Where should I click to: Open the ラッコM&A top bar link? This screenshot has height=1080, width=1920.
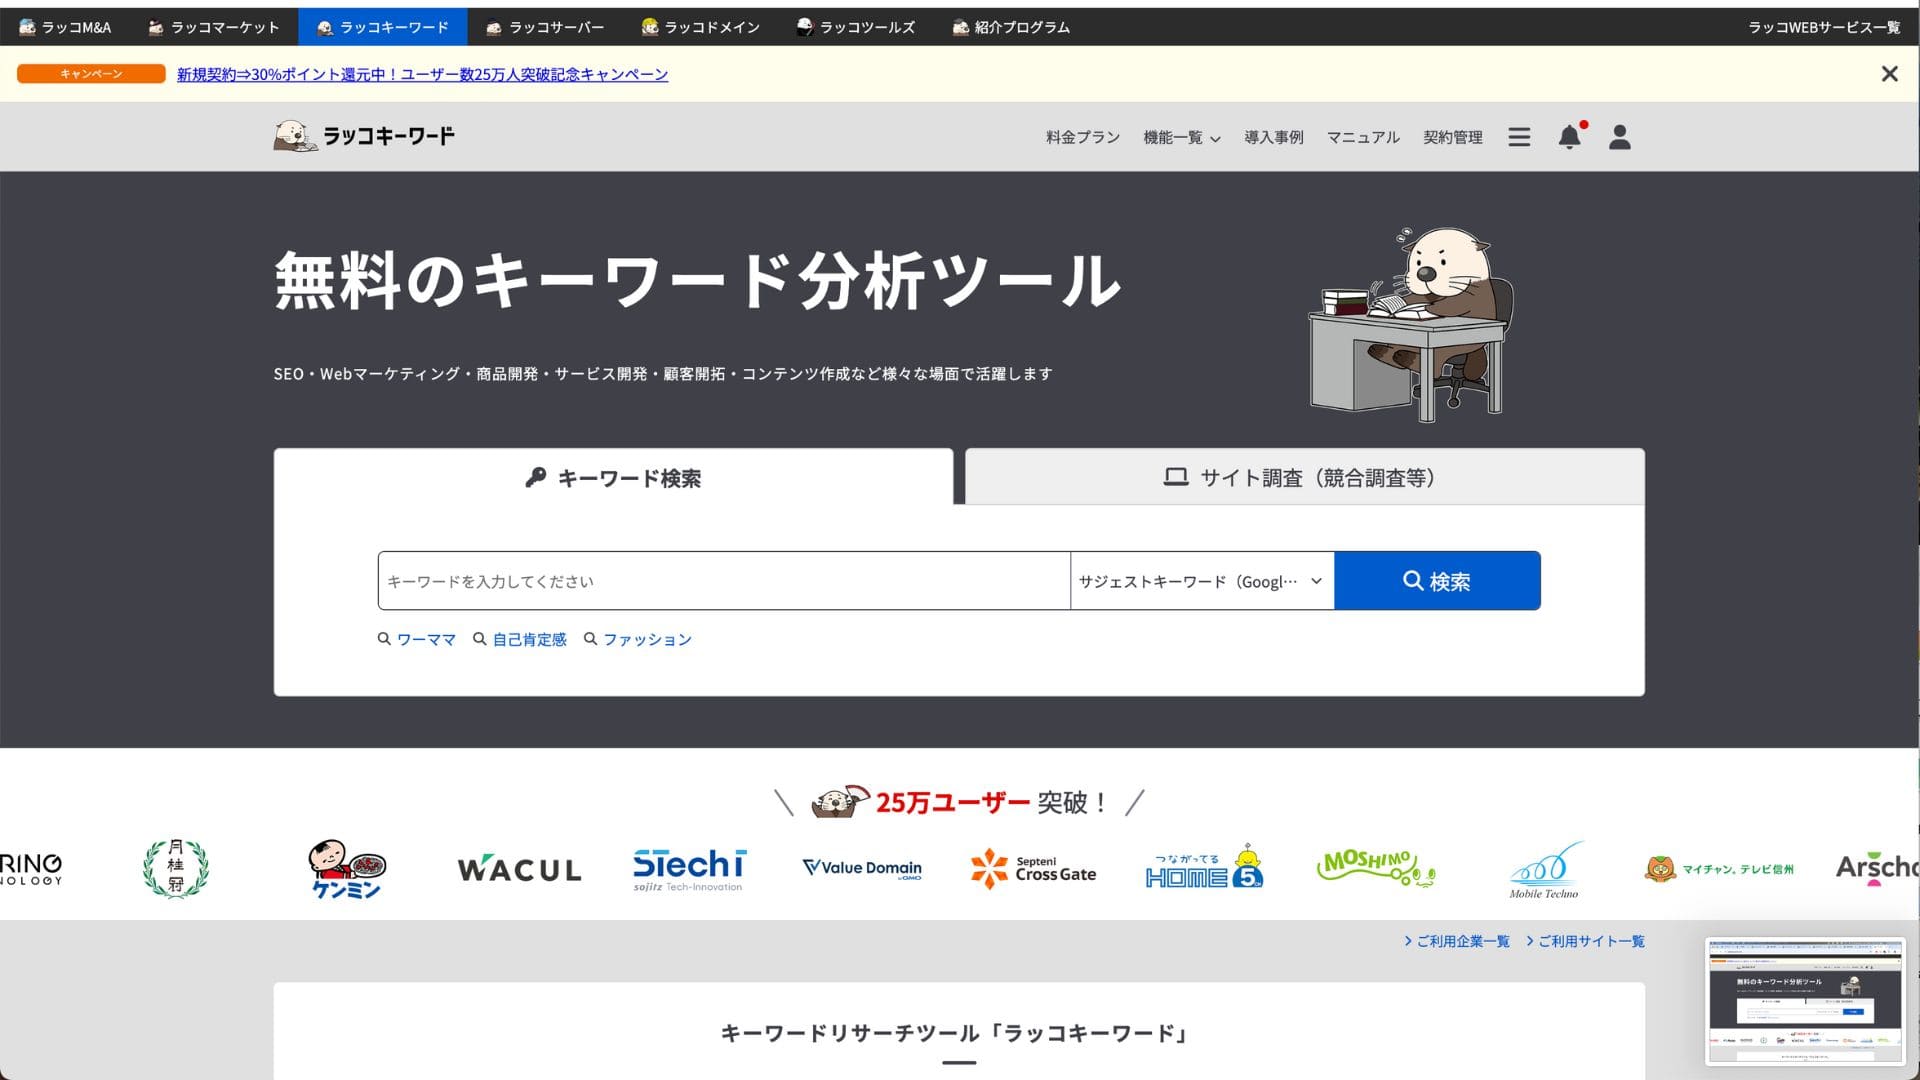coord(65,27)
